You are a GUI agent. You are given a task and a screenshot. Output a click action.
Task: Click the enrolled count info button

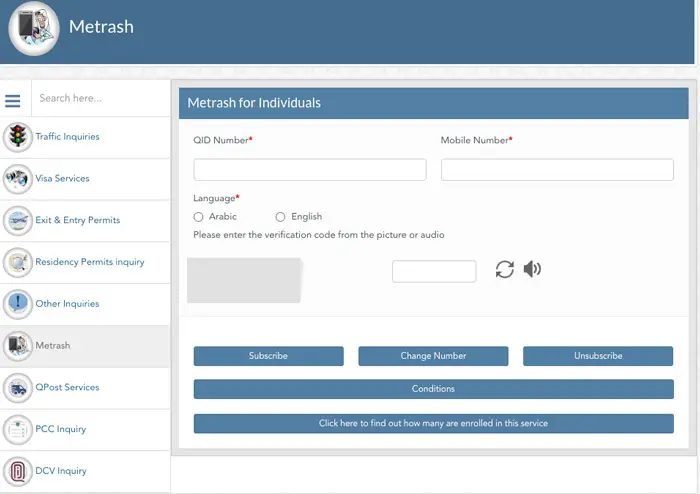(433, 423)
